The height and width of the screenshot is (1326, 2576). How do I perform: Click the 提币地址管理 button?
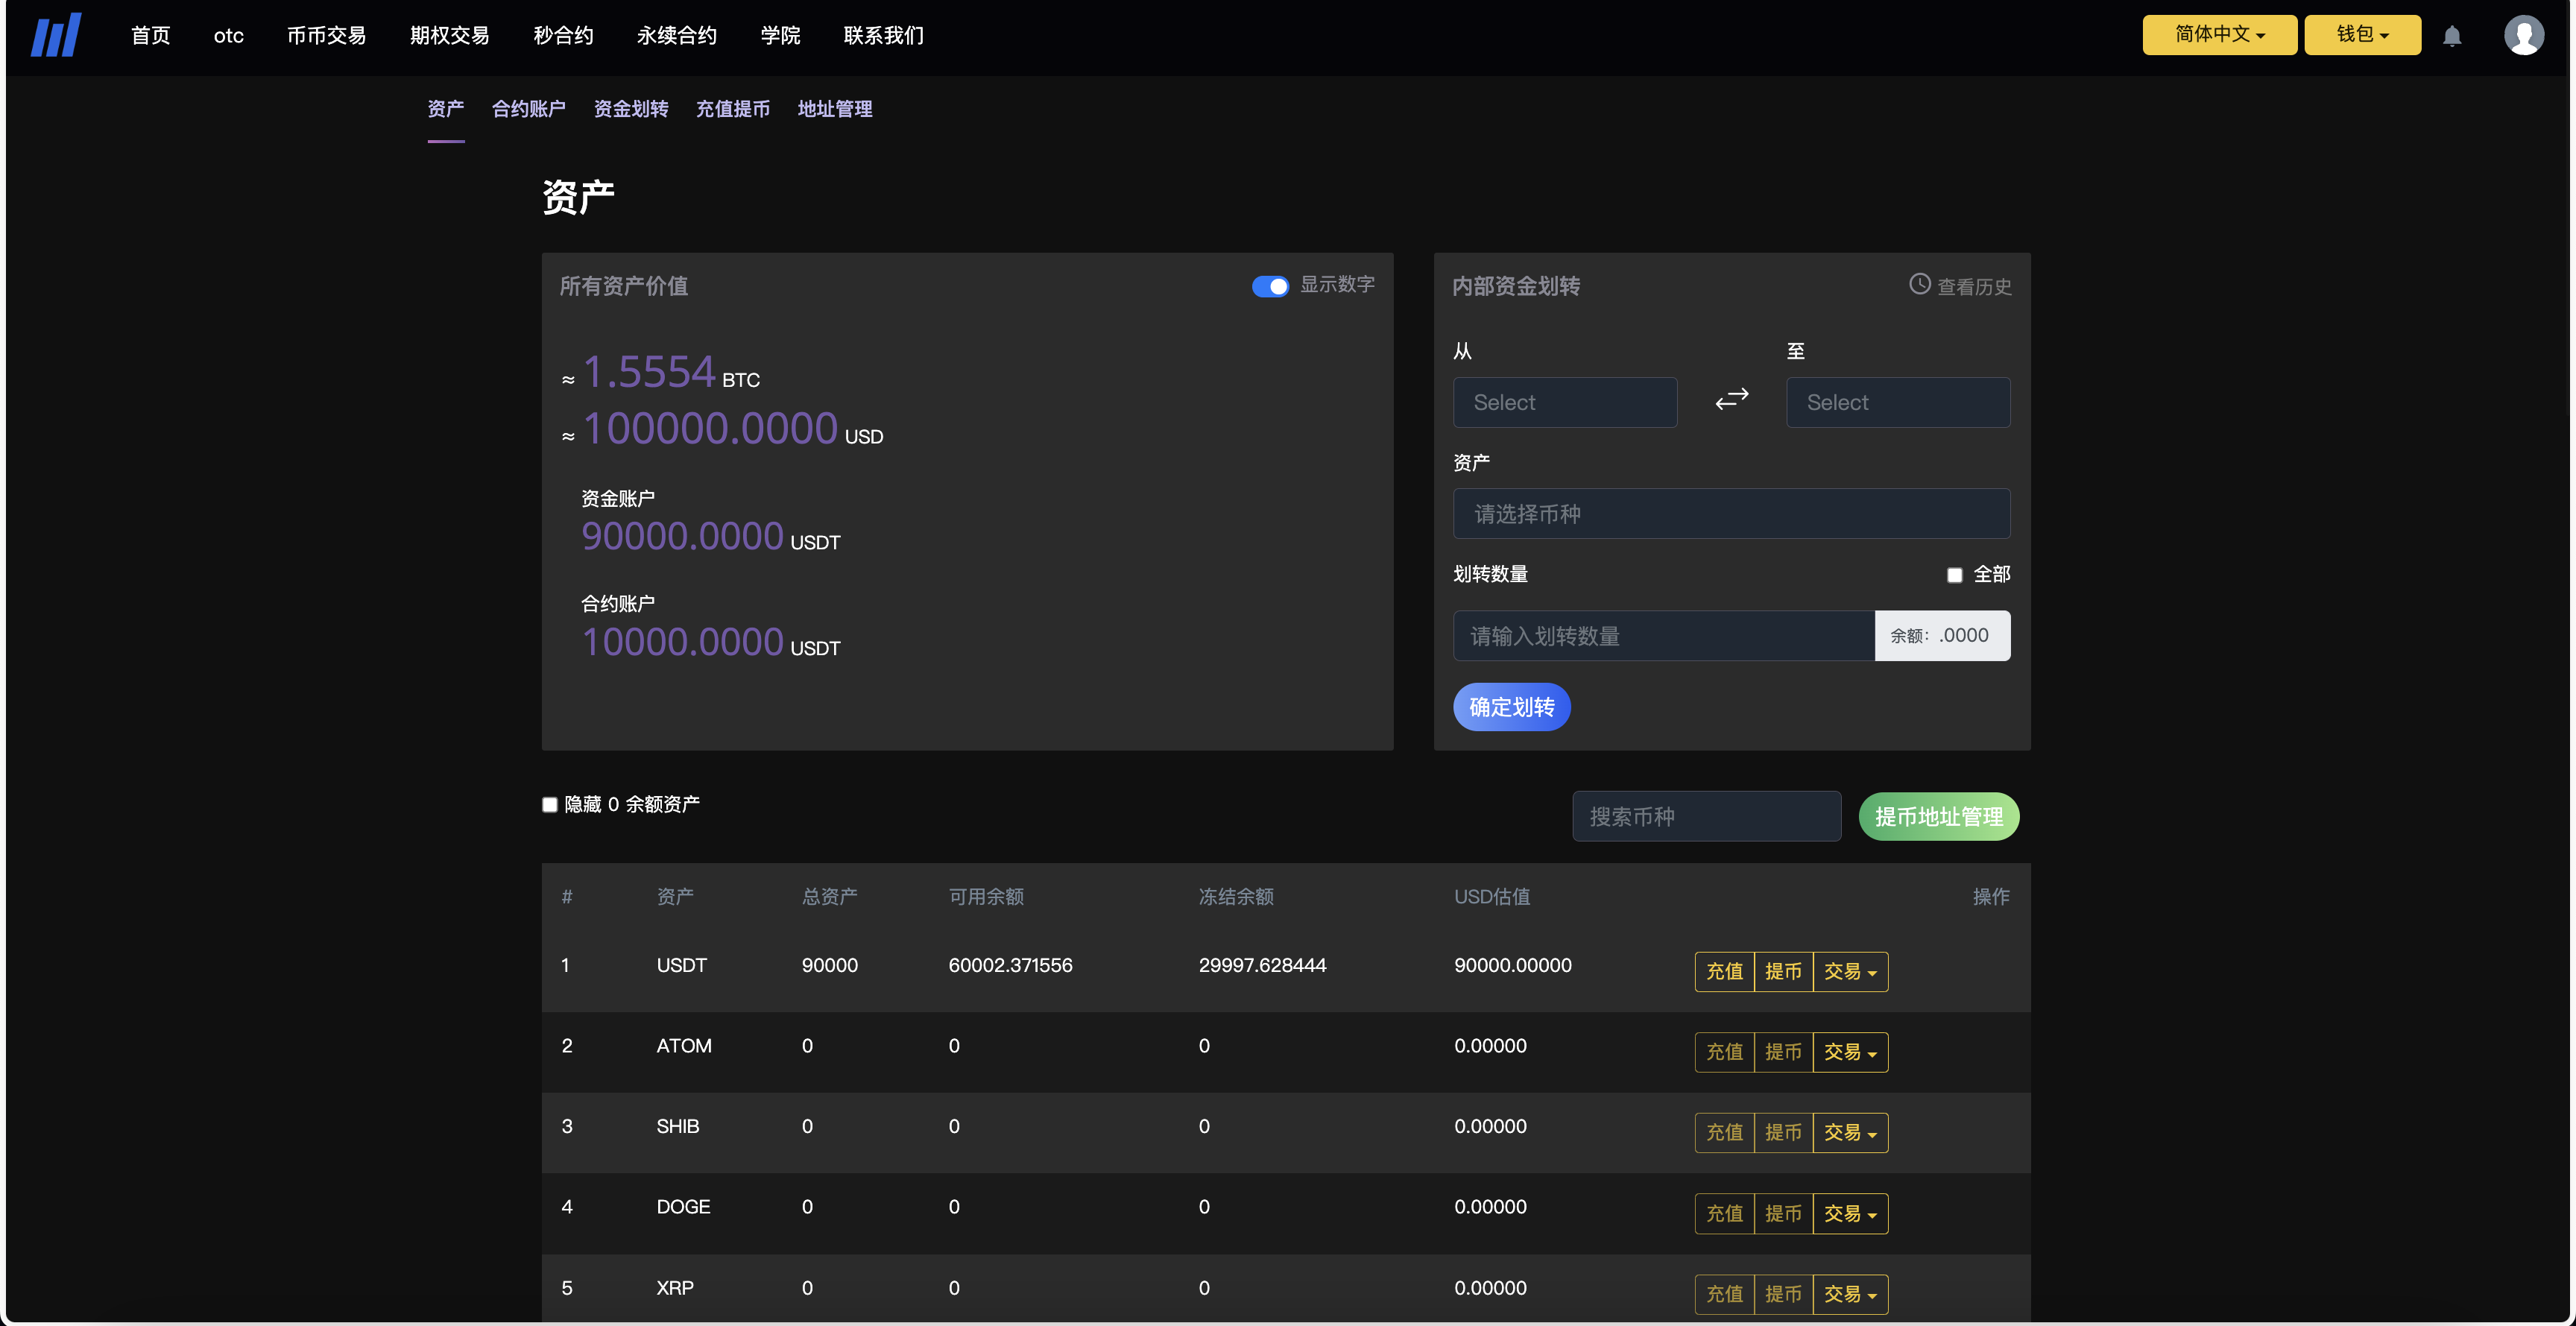pyautogui.click(x=1938, y=817)
